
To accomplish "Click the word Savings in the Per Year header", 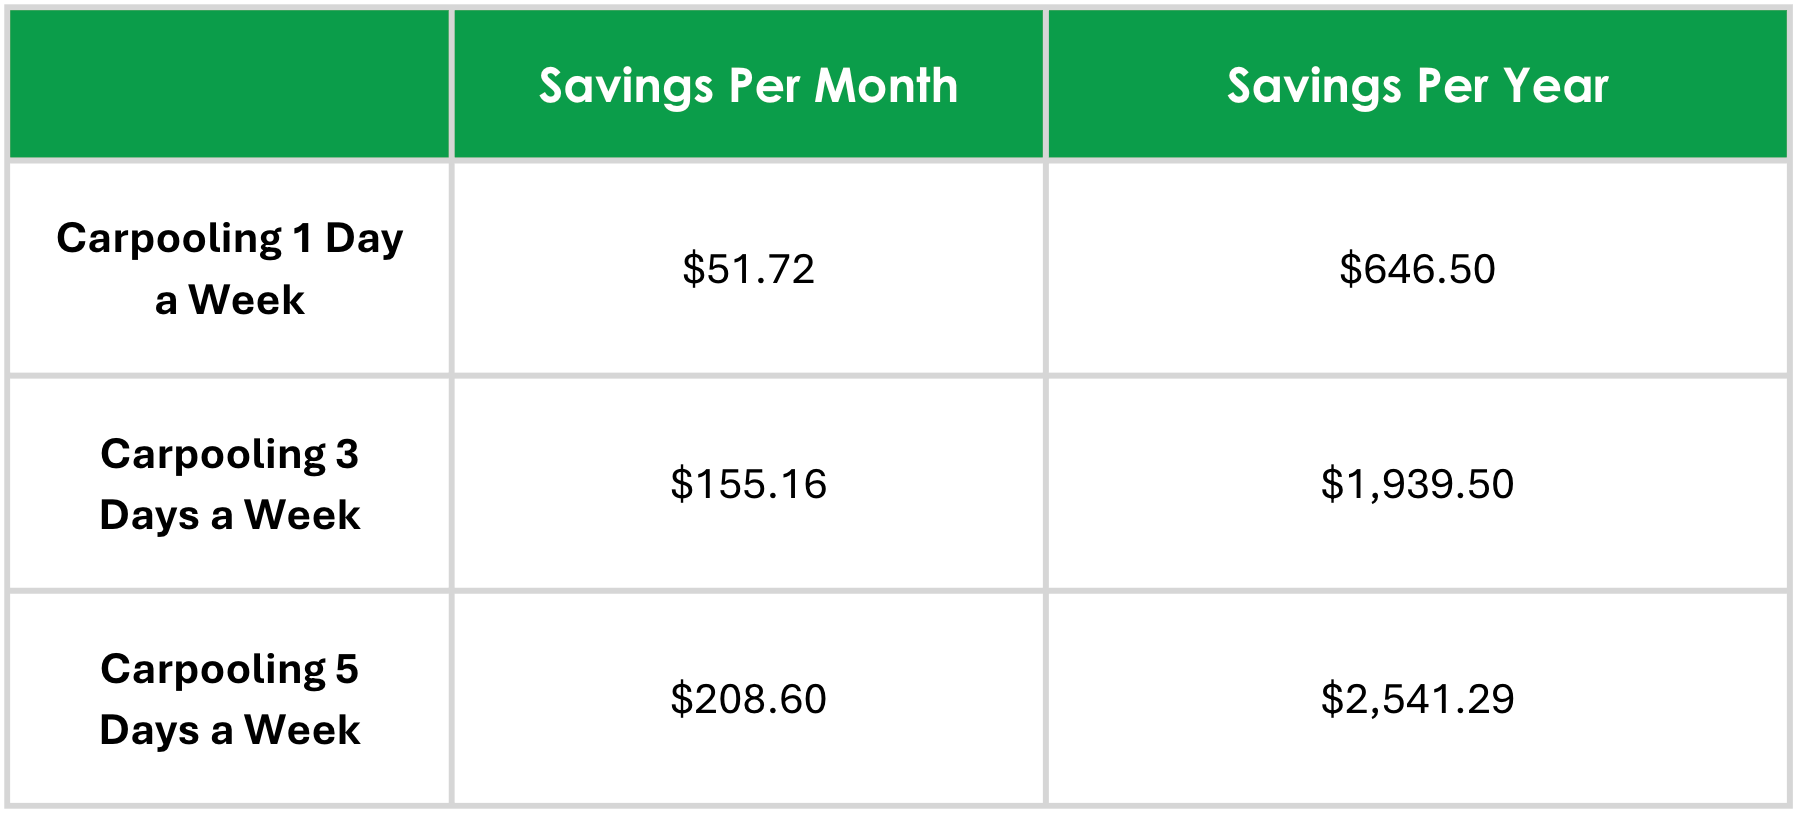I will [x=1314, y=87].
